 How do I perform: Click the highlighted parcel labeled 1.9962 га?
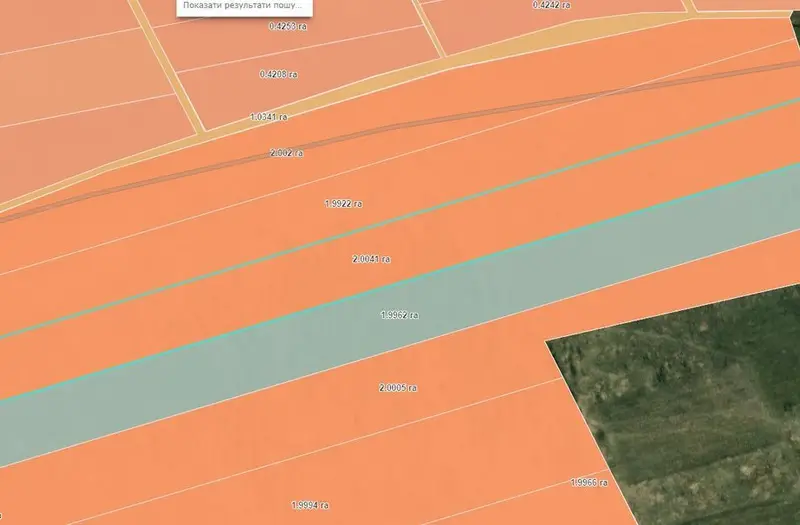[x=400, y=315]
